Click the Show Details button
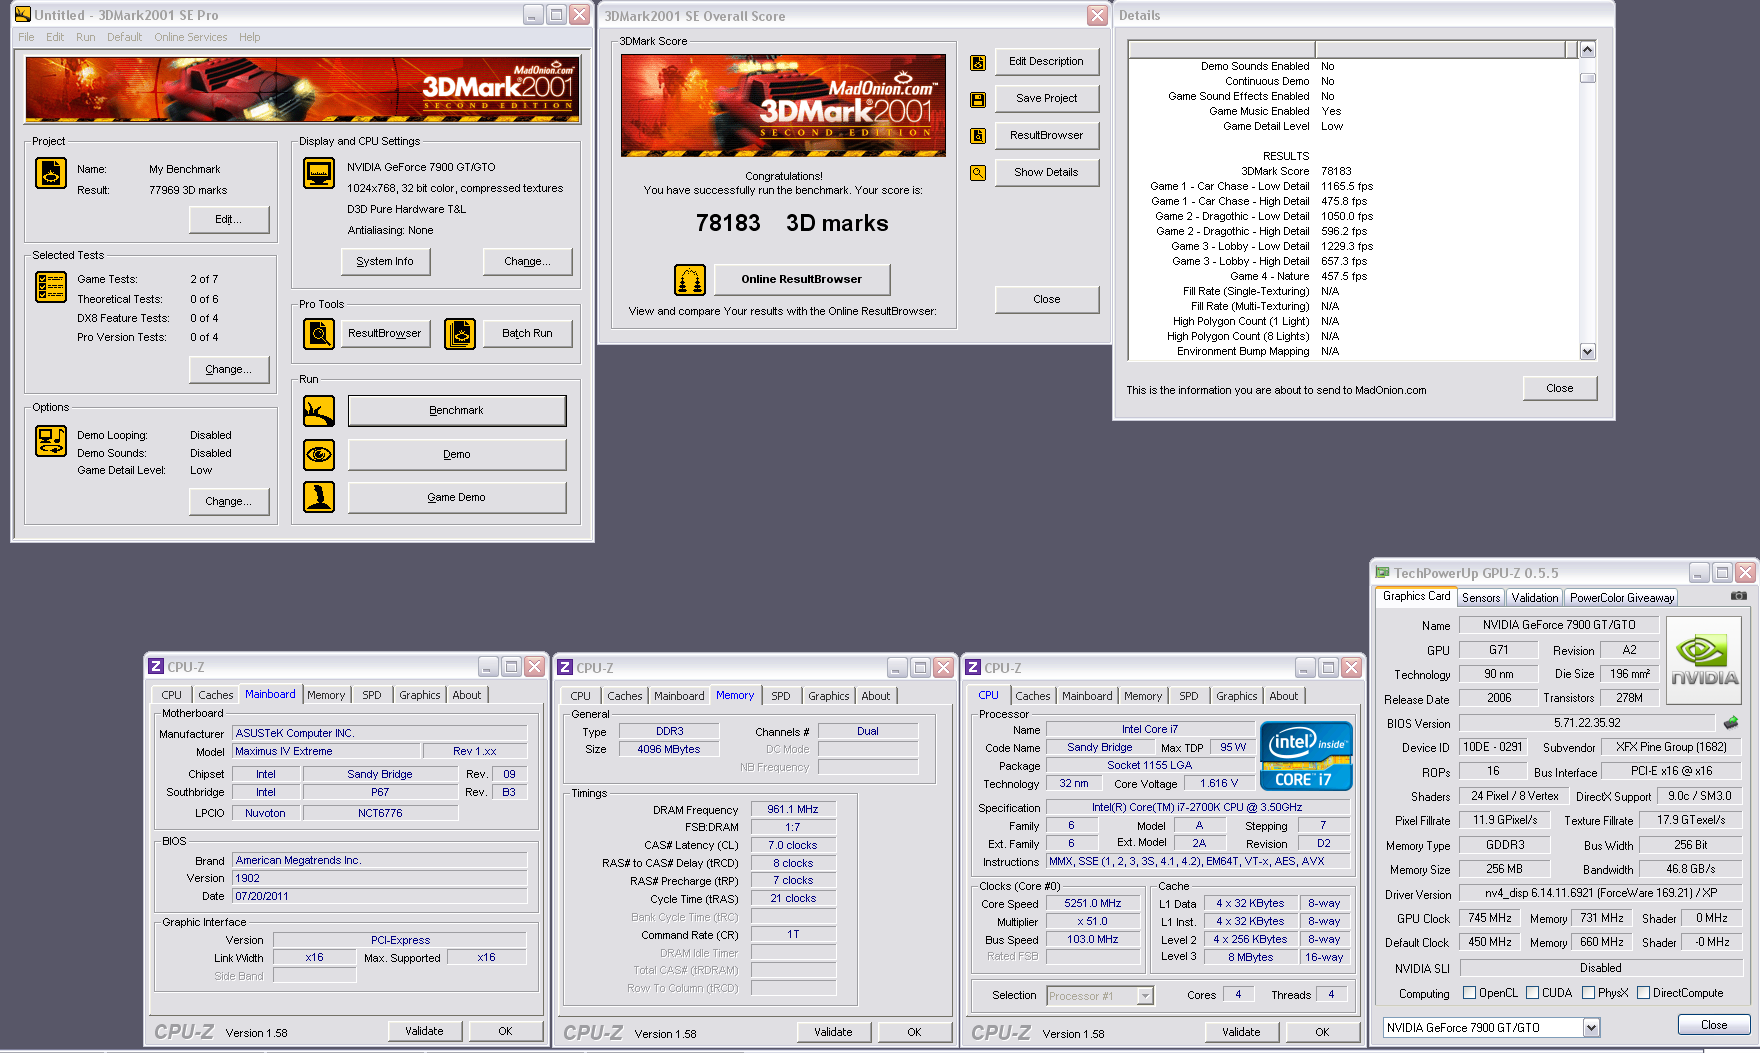 1046,173
